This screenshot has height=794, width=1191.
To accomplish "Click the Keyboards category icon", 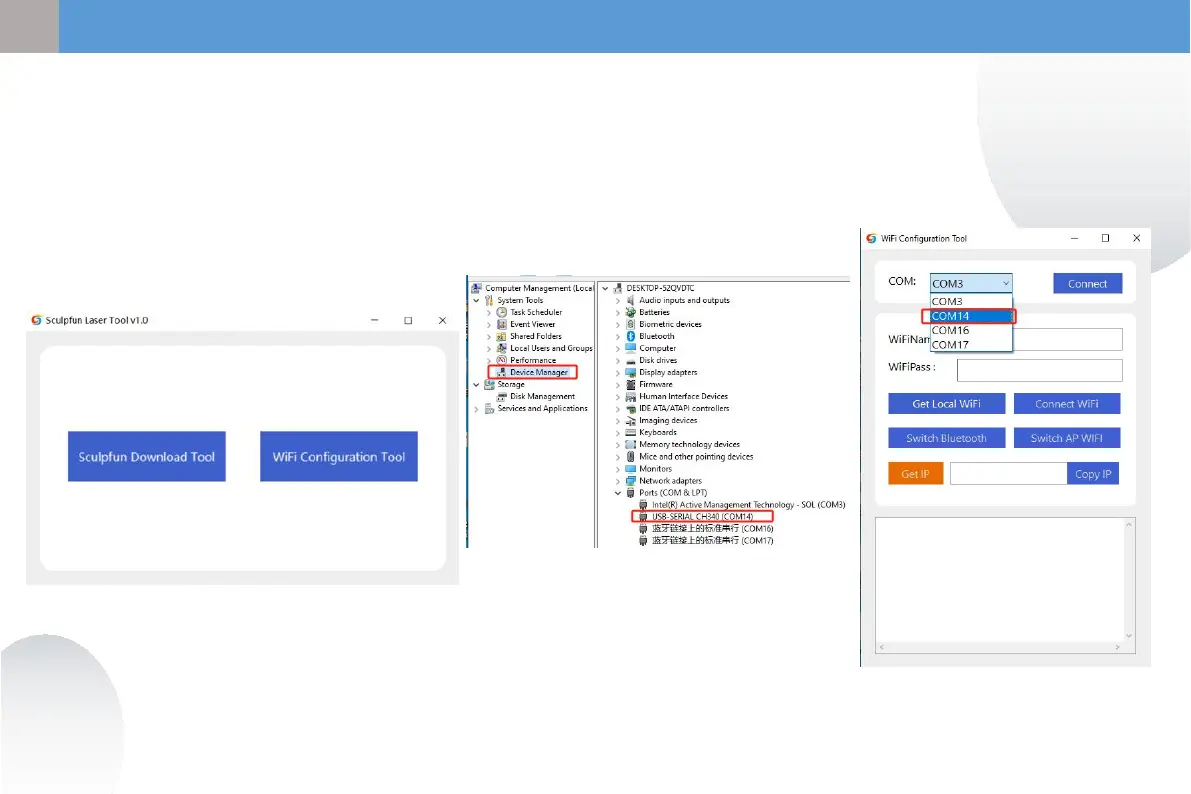I will [630, 432].
